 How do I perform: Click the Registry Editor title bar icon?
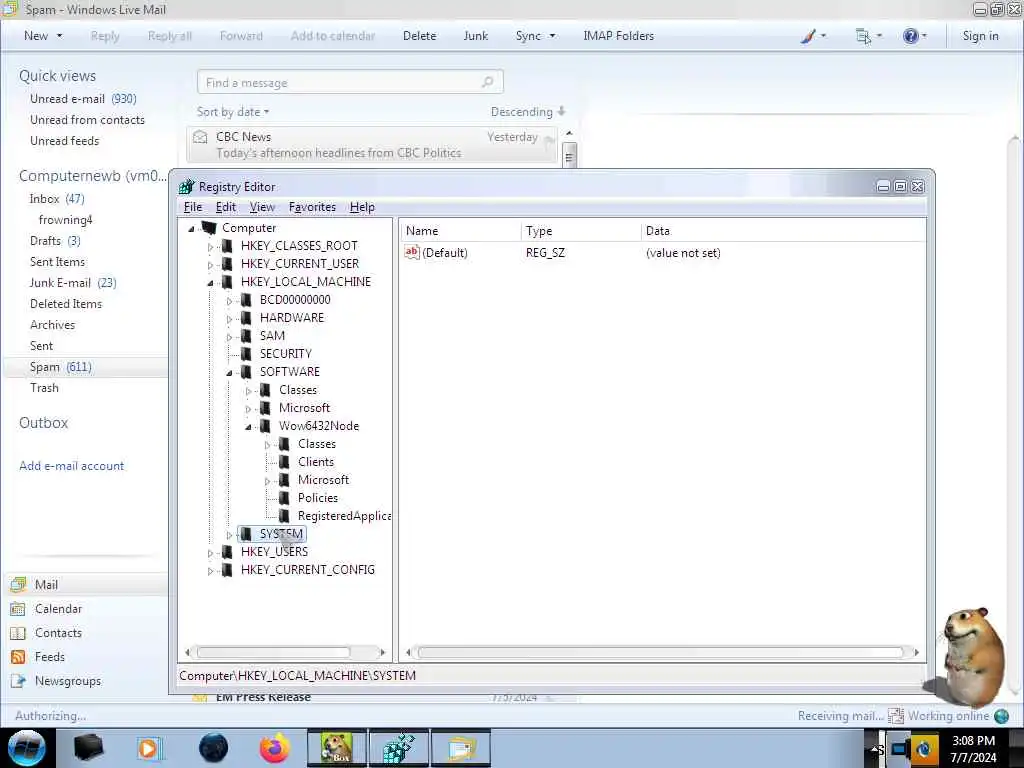187,187
